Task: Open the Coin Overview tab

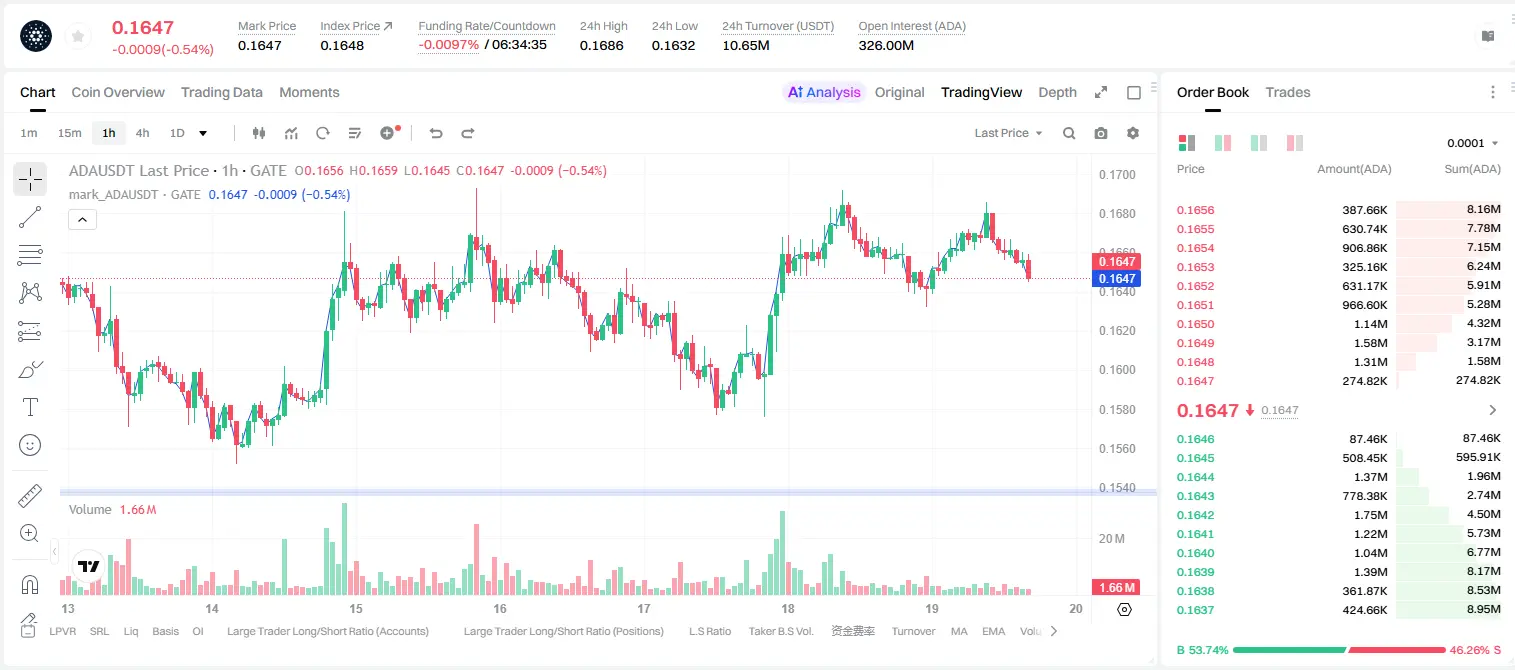Action: [x=118, y=92]
